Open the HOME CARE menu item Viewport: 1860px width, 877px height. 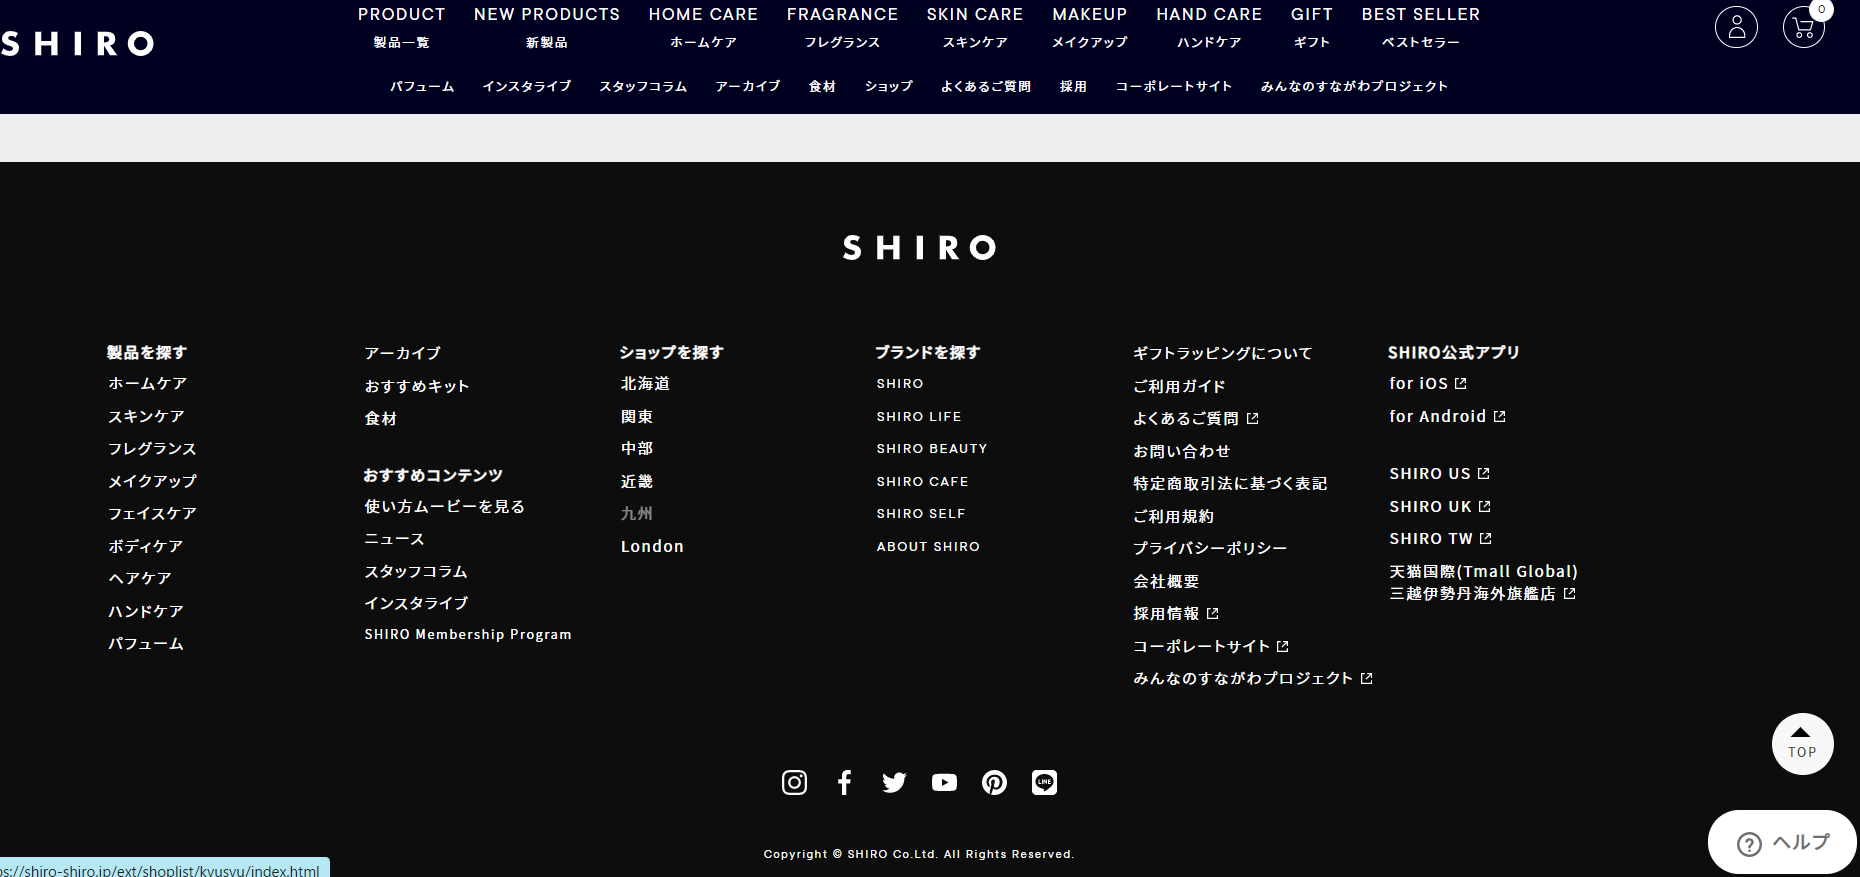pos(703,27)
